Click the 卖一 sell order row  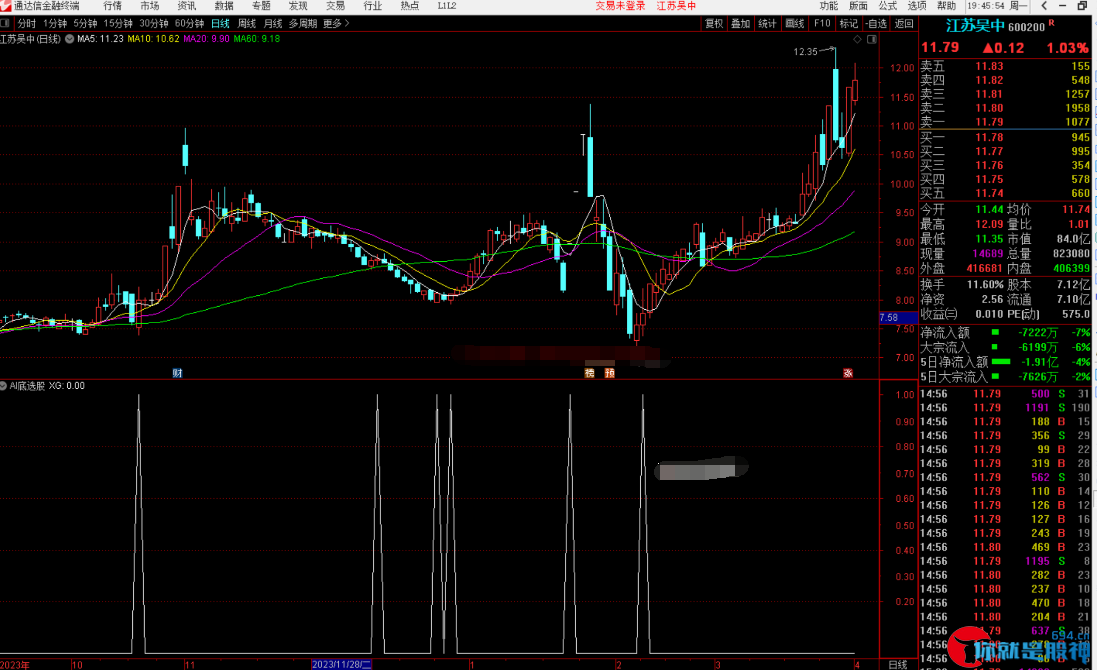pos(1005,122)
